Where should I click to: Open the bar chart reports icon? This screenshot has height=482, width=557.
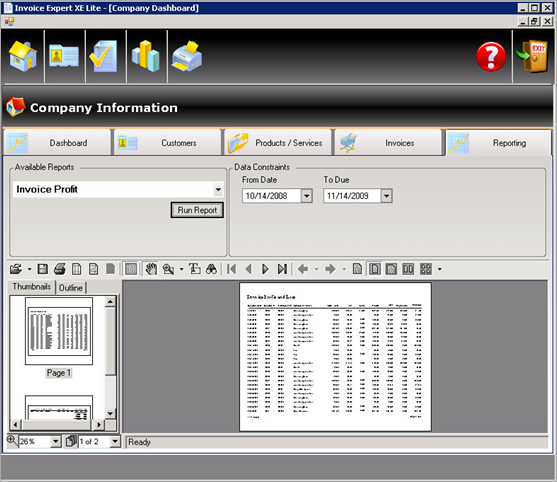146,56
